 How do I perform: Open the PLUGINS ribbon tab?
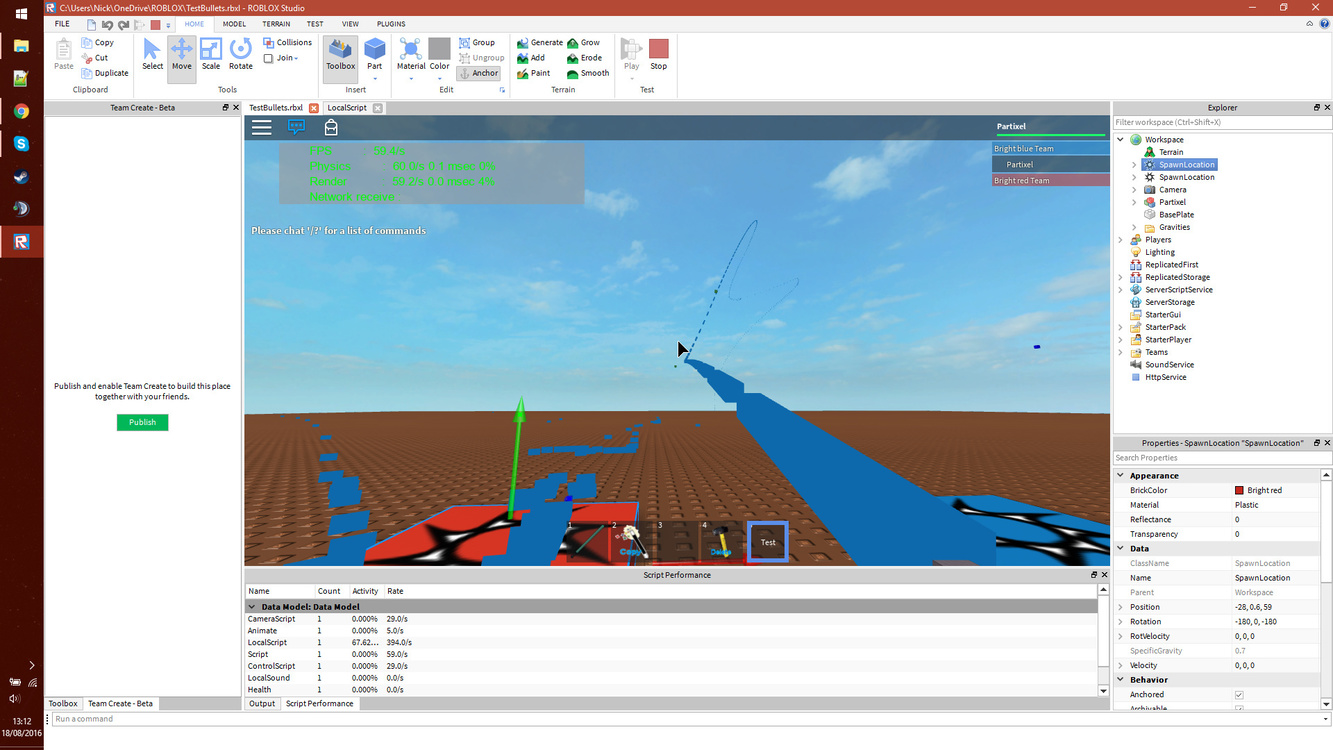pyautogui.click(x=391, y=24)
